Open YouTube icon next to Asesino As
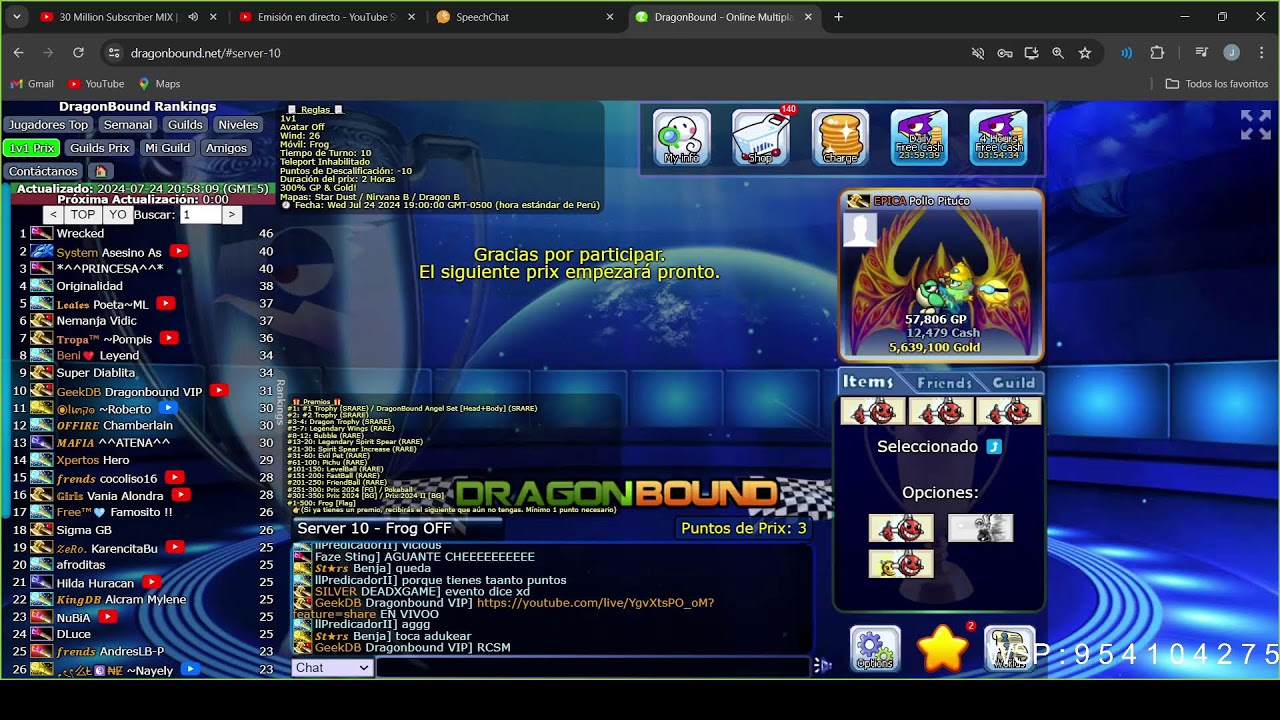Image resolution: width=1280 pixels, height=720 pixels. click(x=179, y=252)
